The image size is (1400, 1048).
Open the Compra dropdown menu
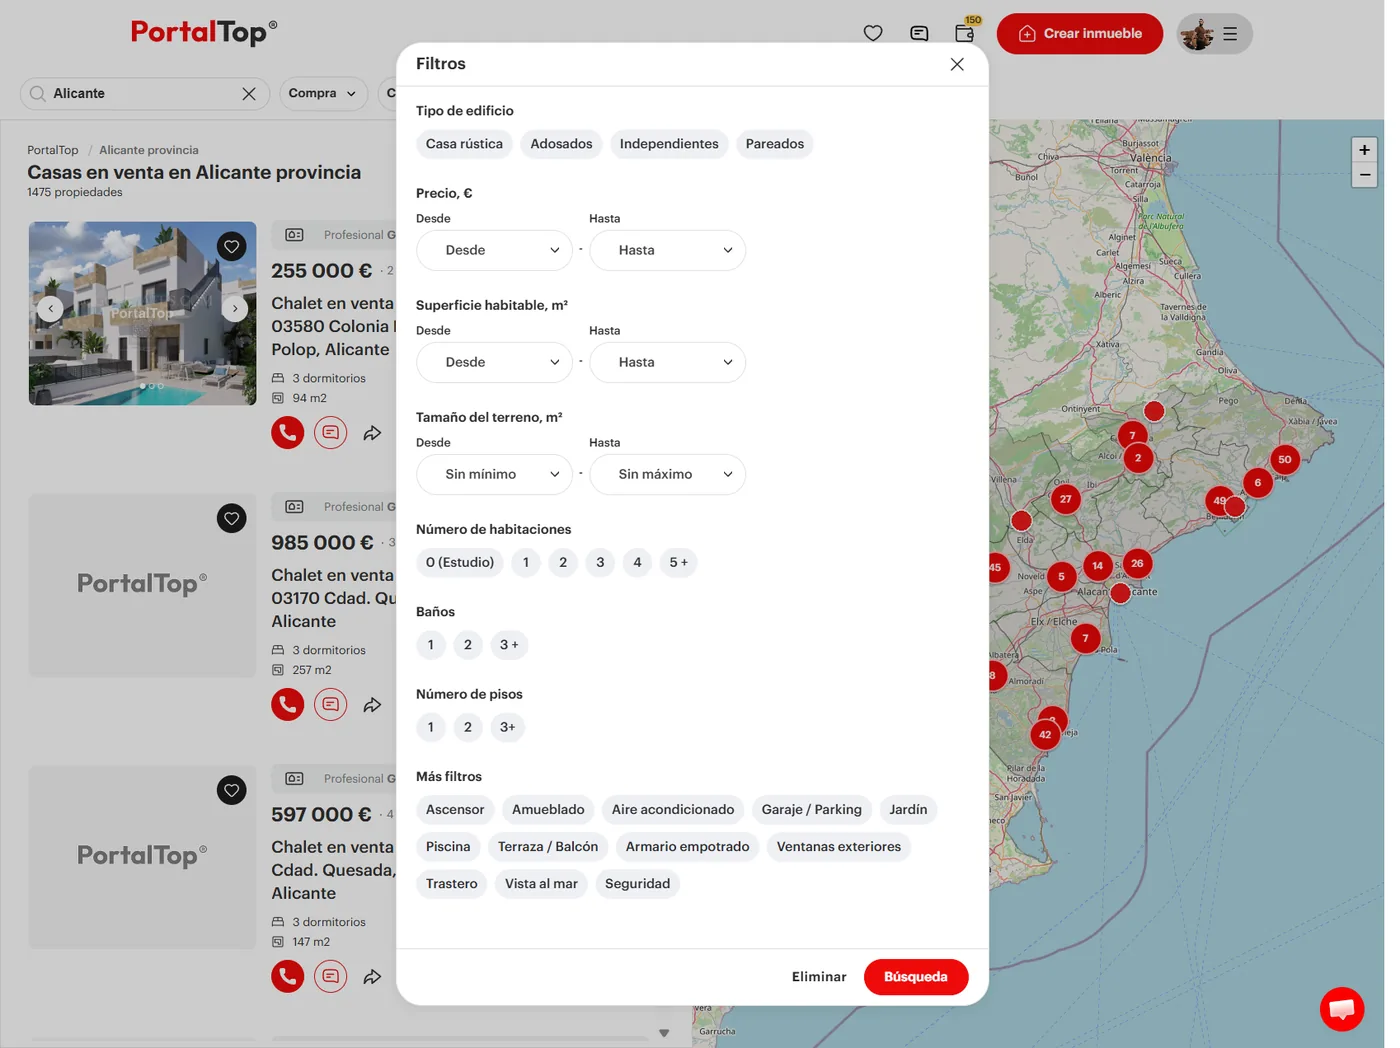[x=323, y=94]
